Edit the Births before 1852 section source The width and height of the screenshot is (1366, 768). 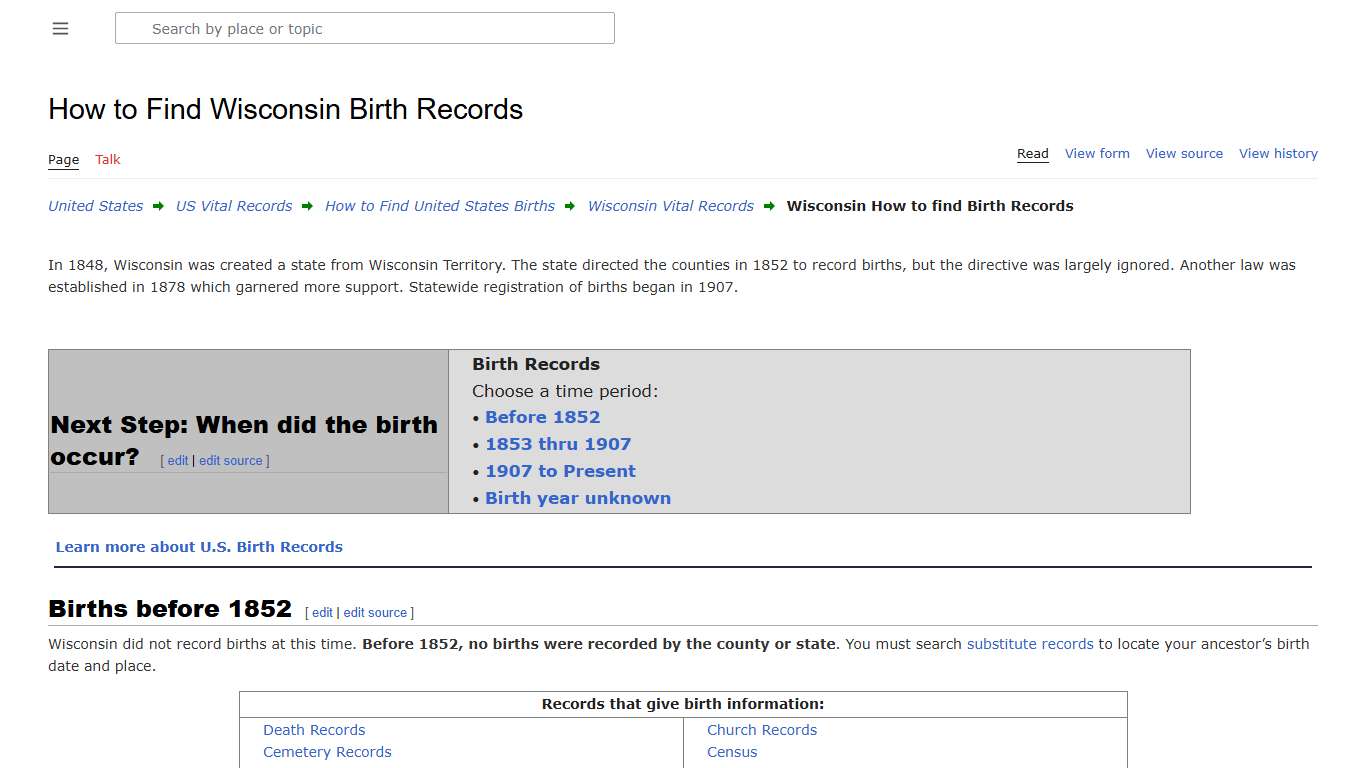tap(375, 612)
